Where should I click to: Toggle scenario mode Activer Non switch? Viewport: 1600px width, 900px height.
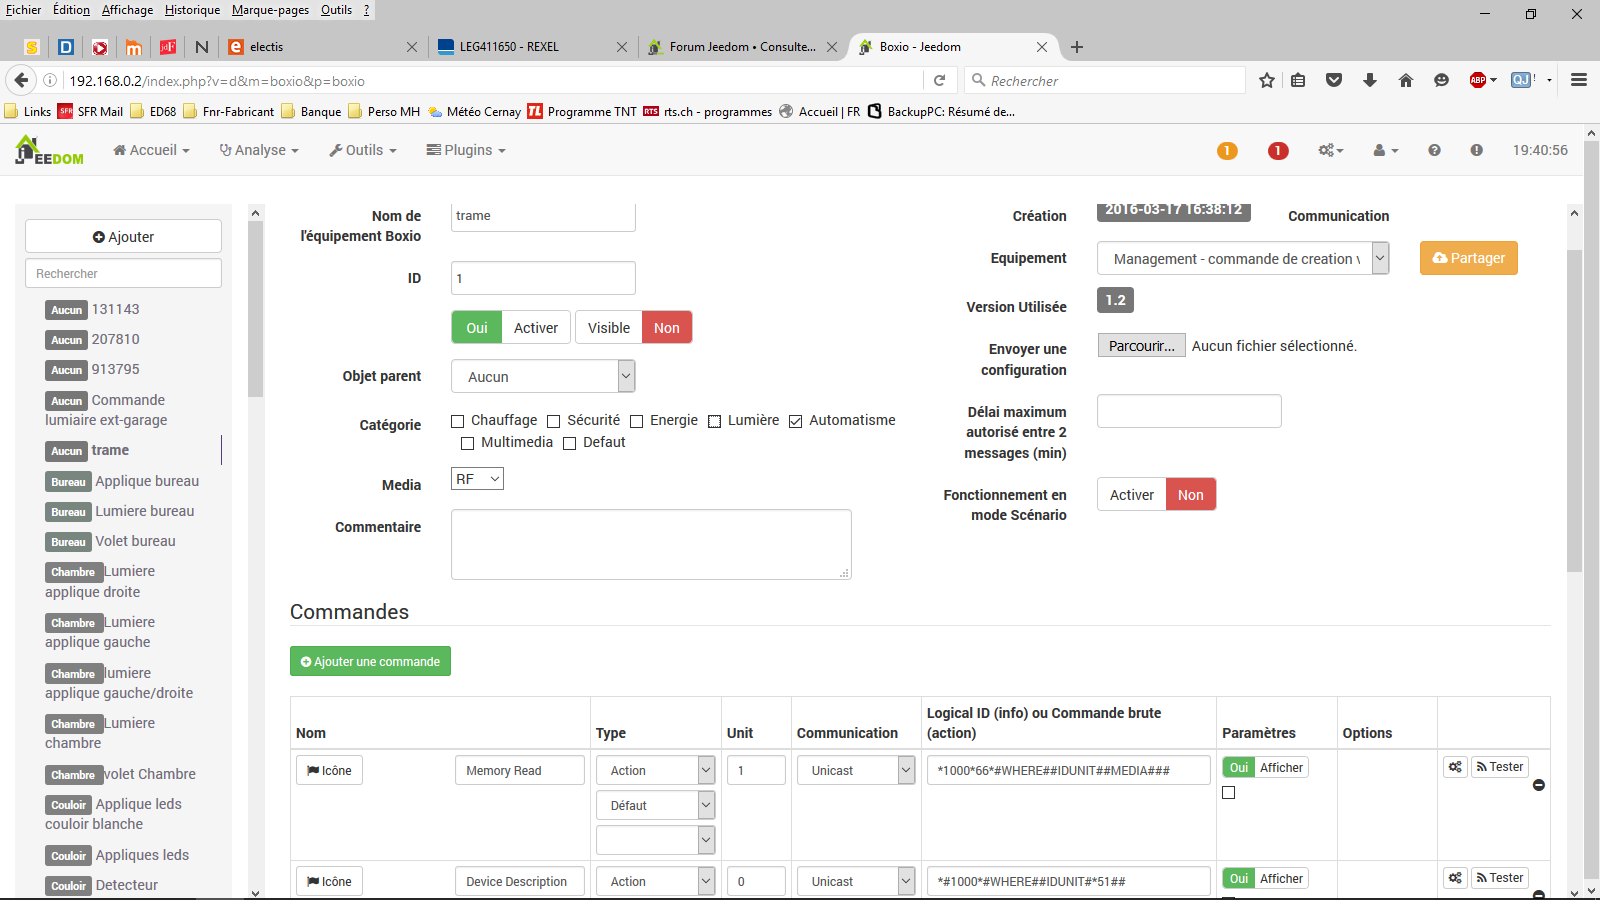[x=1156, y=494]
